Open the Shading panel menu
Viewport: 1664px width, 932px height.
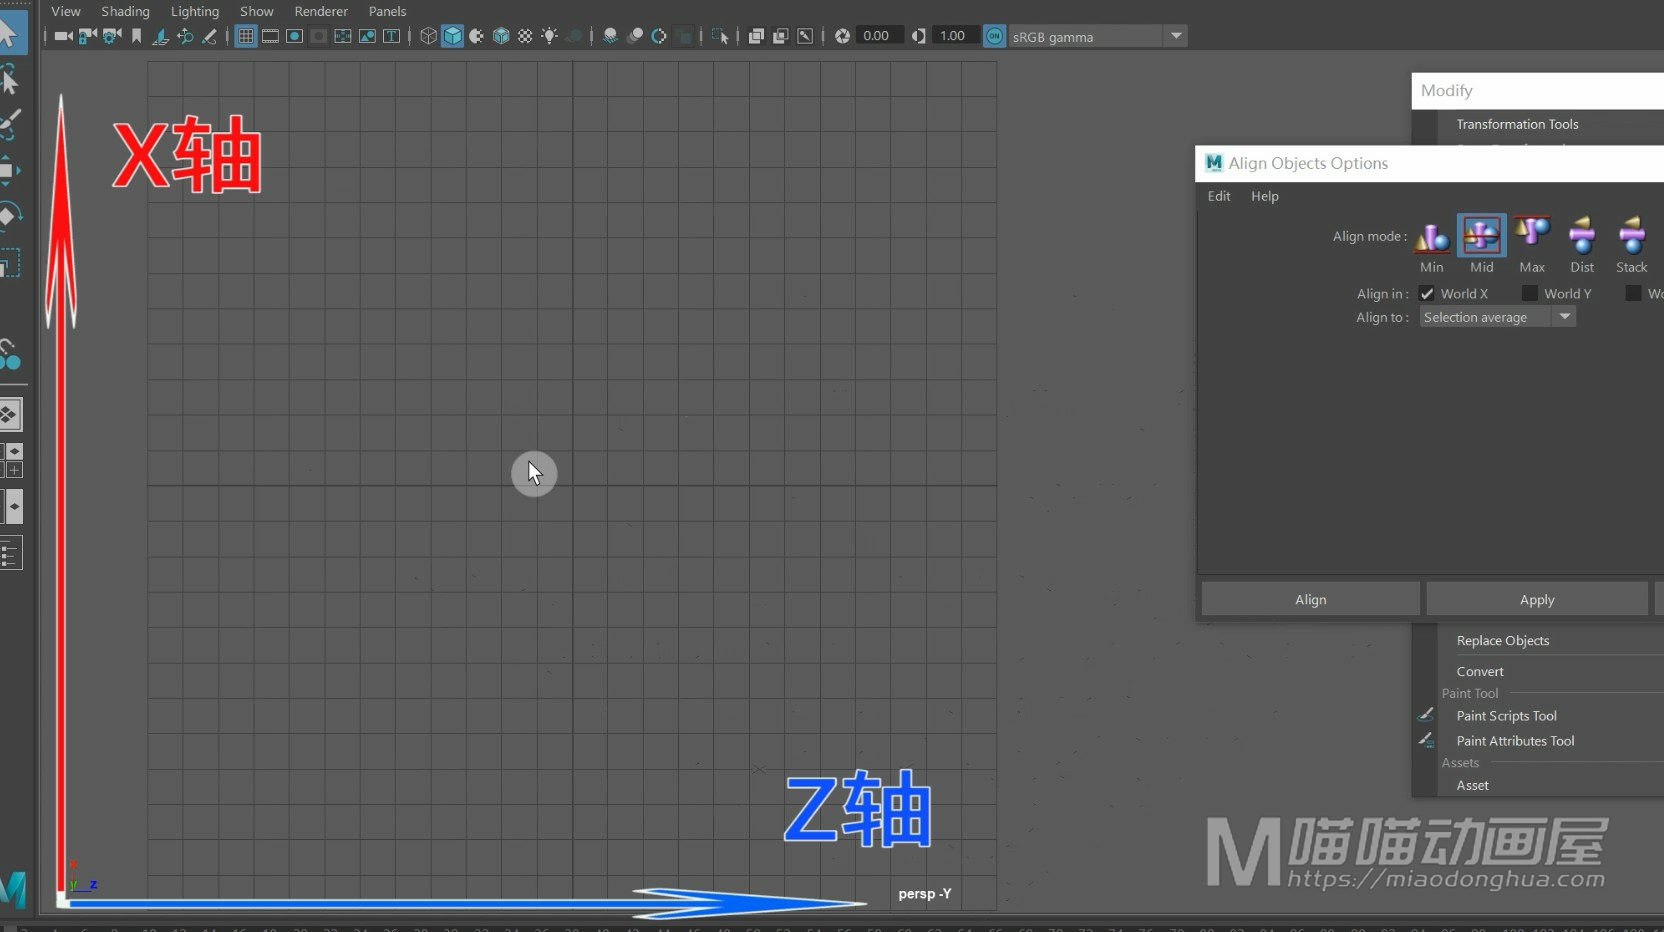(x=125, y=11)
